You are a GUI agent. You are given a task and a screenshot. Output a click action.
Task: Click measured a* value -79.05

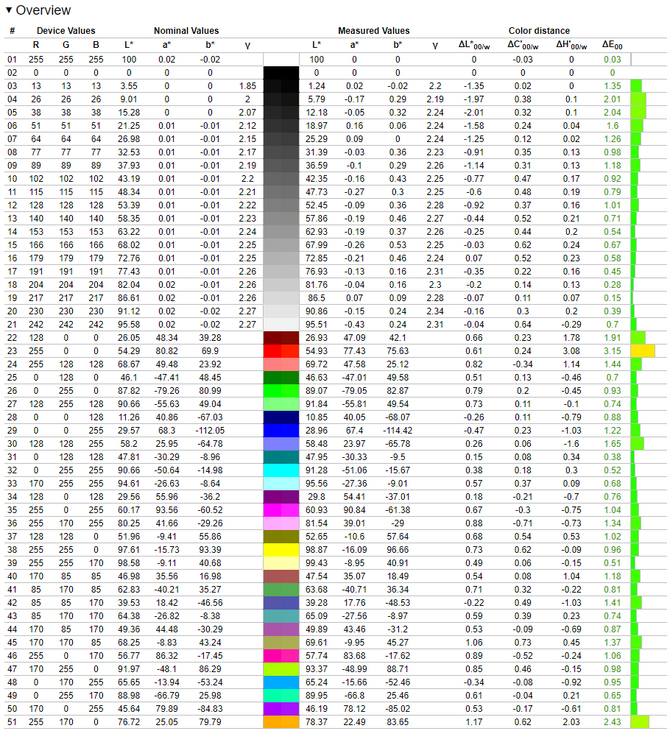pos(354,391)
